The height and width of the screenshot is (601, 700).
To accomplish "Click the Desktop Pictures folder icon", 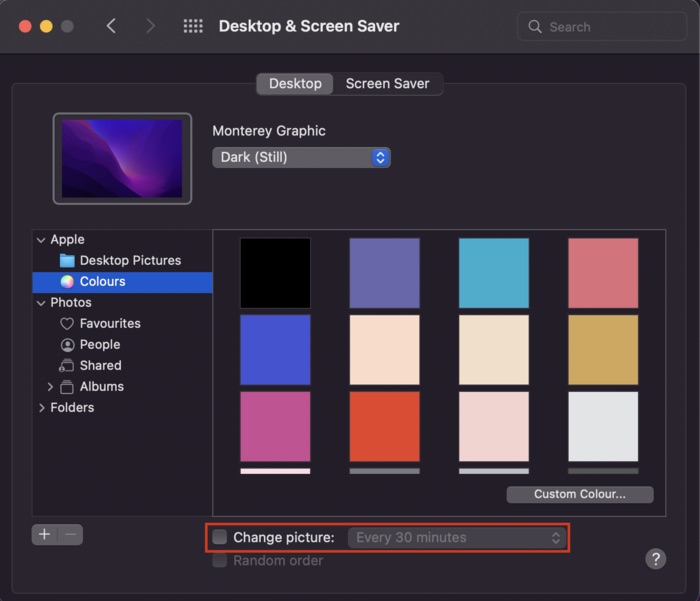I will [x=67, y=260].
